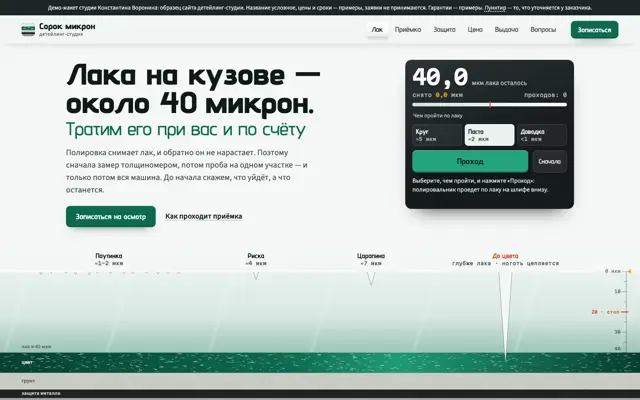Click the снято 0,0 мкм counter
This screenshot has width=640, height=400.
[438, 95]
